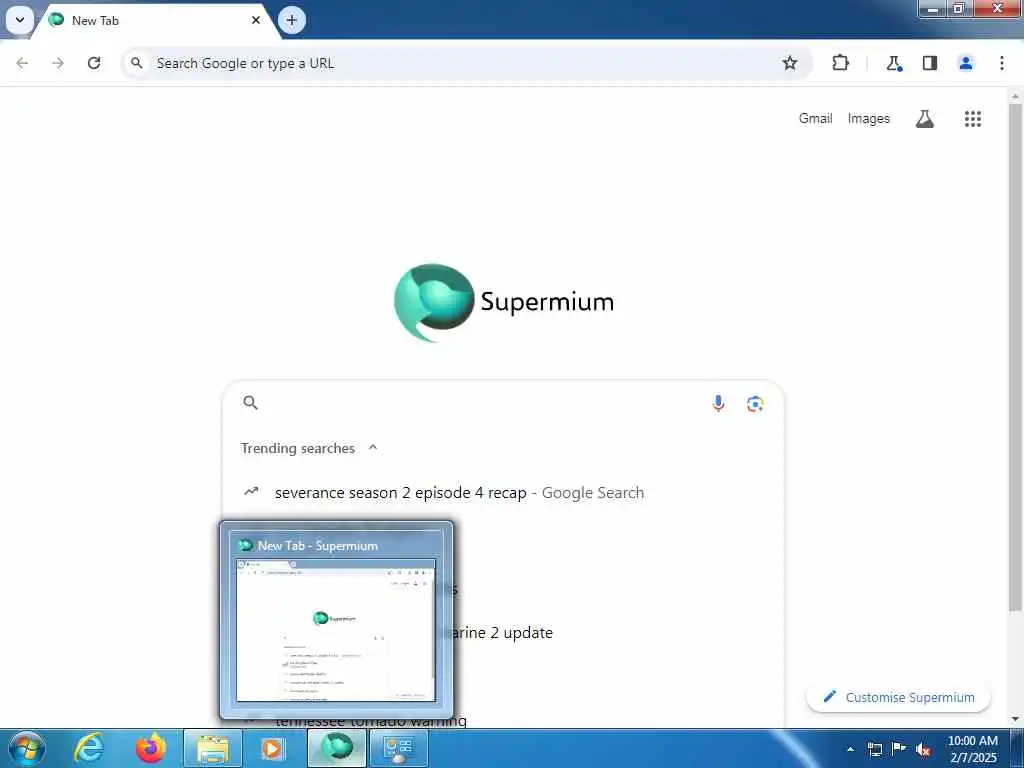Click the muted volume tray icon

(x=923, y=749)
